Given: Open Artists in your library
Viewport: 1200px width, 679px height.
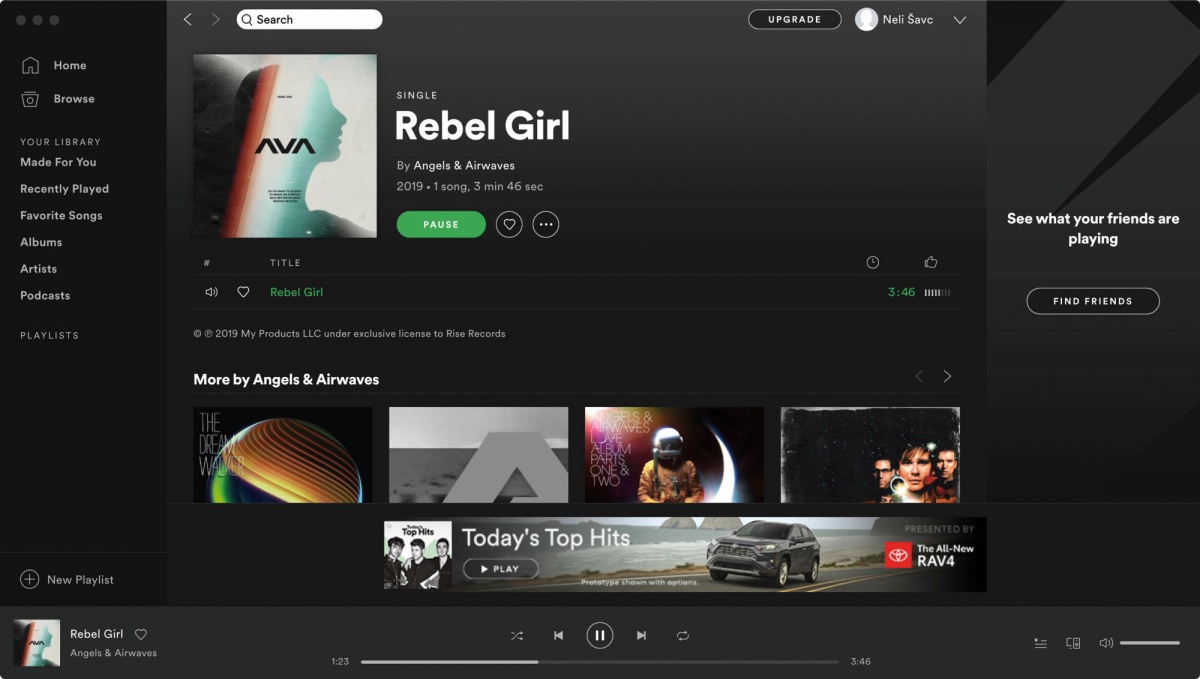Looking at the screenshot, I should pyautogui.click(x=38, y=269).
